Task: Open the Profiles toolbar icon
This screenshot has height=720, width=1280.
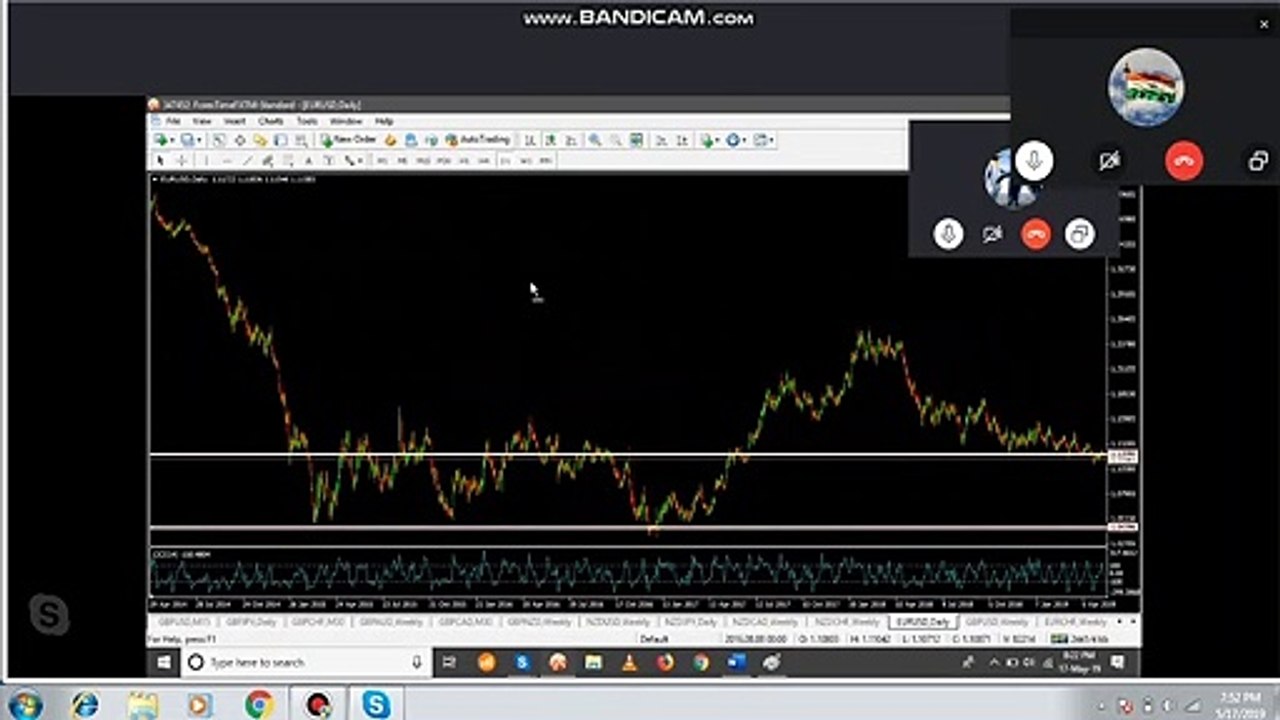Action: point(188,140)
